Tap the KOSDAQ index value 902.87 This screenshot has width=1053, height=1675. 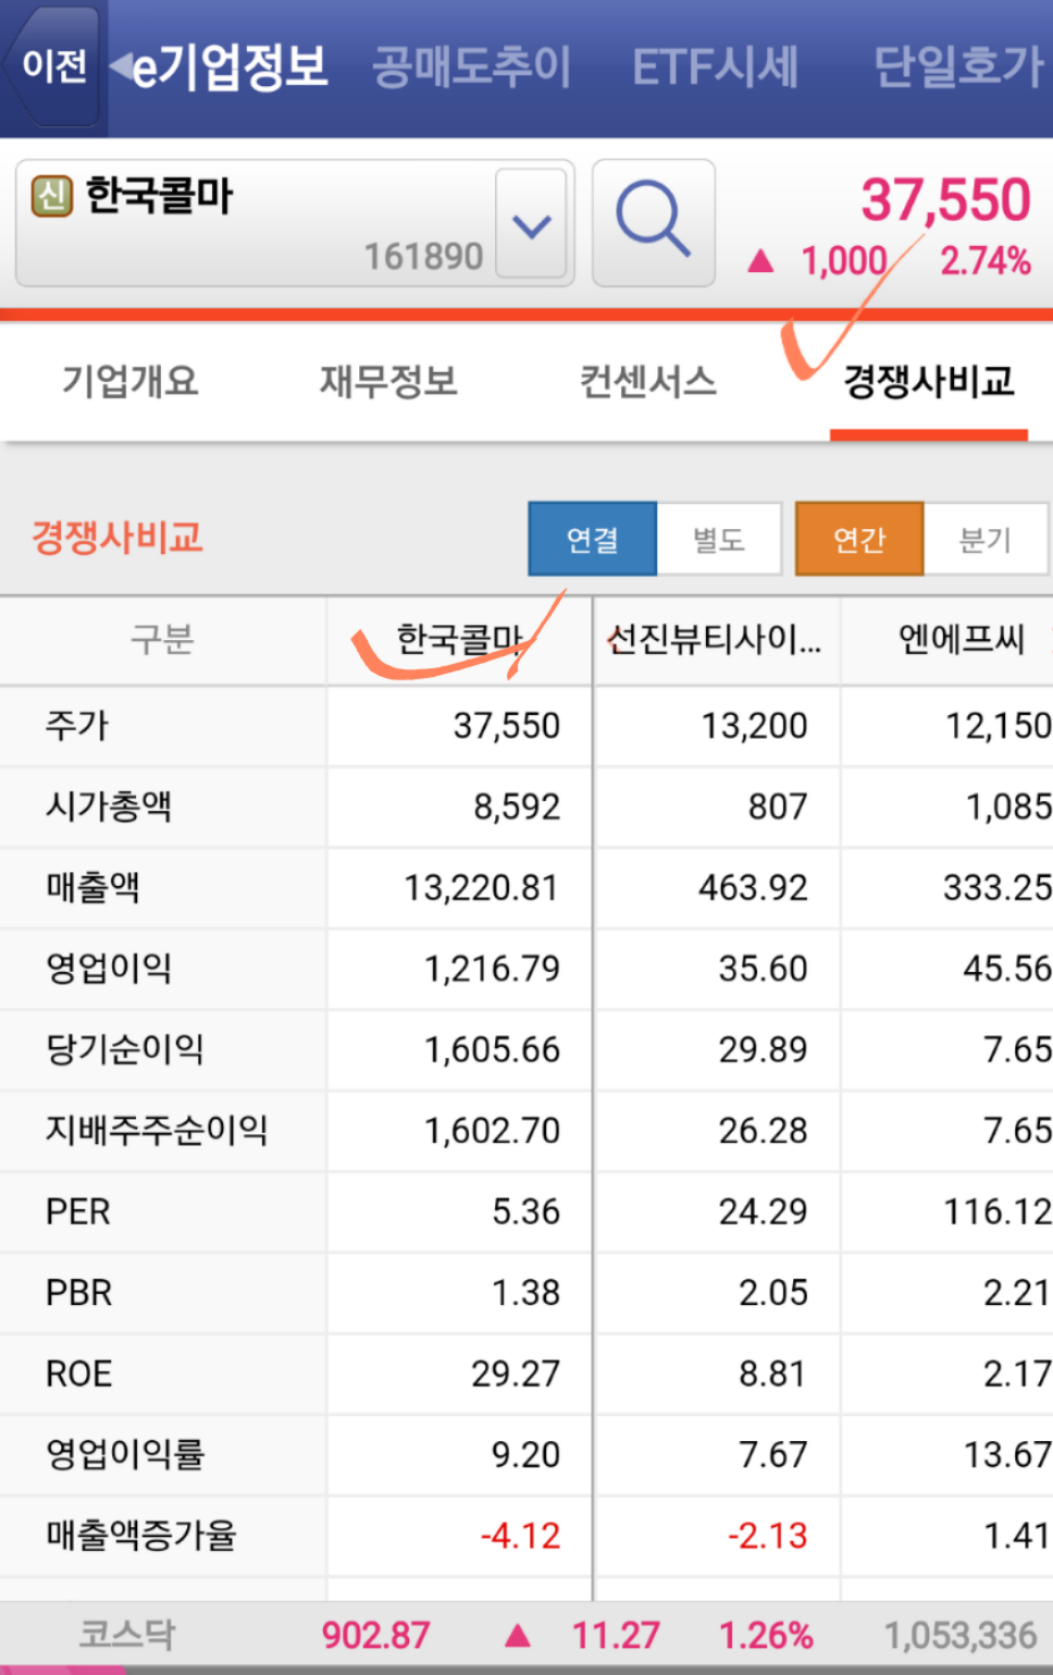click(375, 1635)
